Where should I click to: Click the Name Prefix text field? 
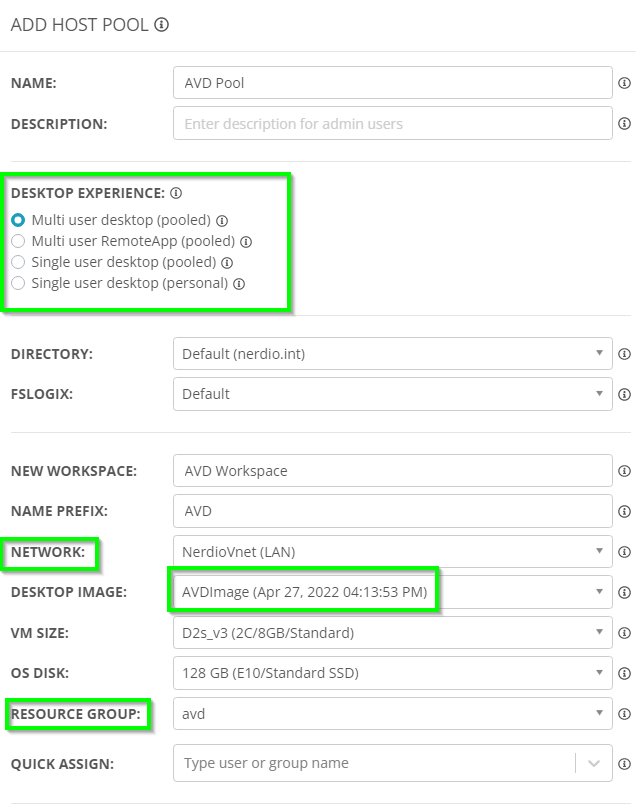pyautogui.click(x=393, y=511)
